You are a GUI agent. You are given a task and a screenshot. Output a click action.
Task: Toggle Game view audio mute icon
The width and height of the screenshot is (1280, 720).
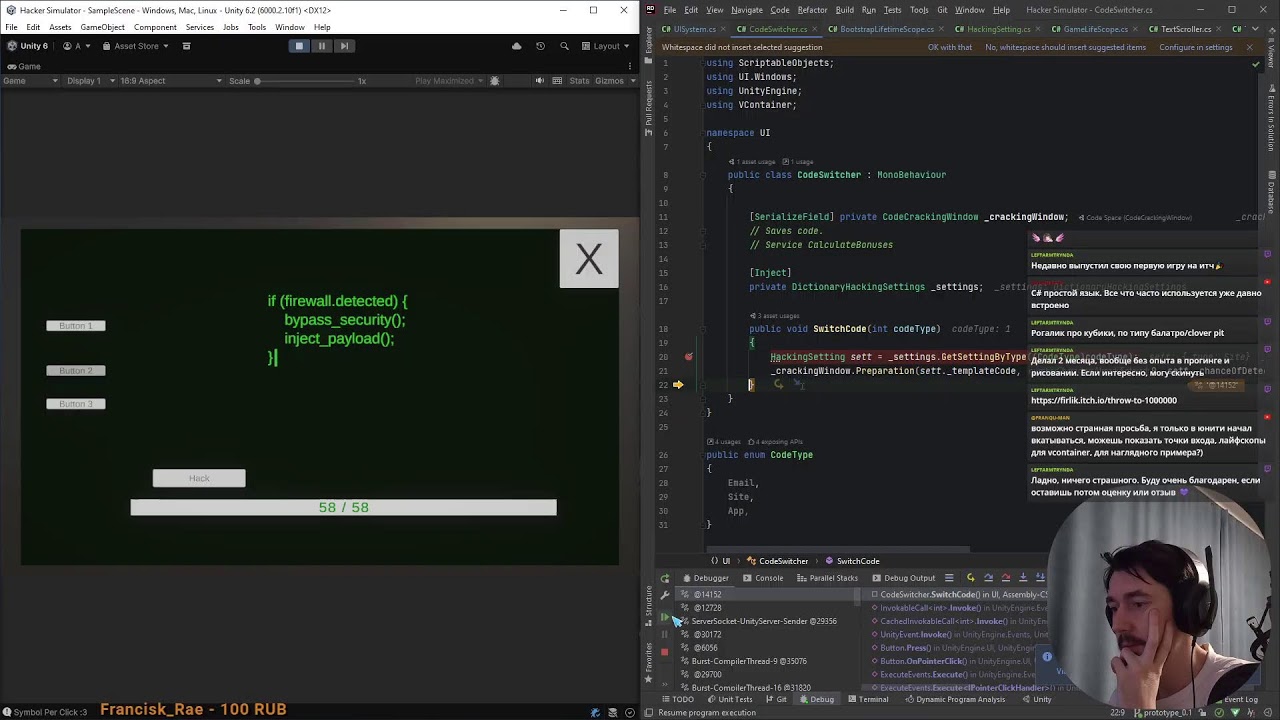(540, 81)
